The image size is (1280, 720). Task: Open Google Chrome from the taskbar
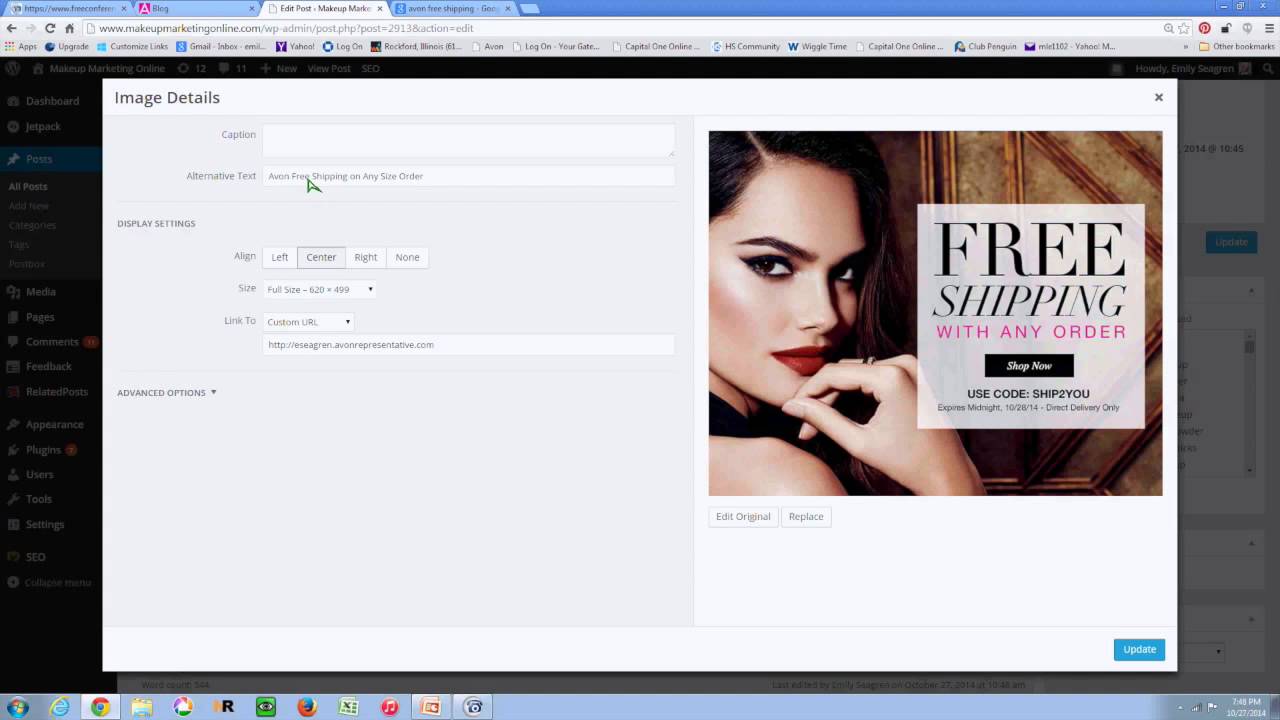(100, 707)
